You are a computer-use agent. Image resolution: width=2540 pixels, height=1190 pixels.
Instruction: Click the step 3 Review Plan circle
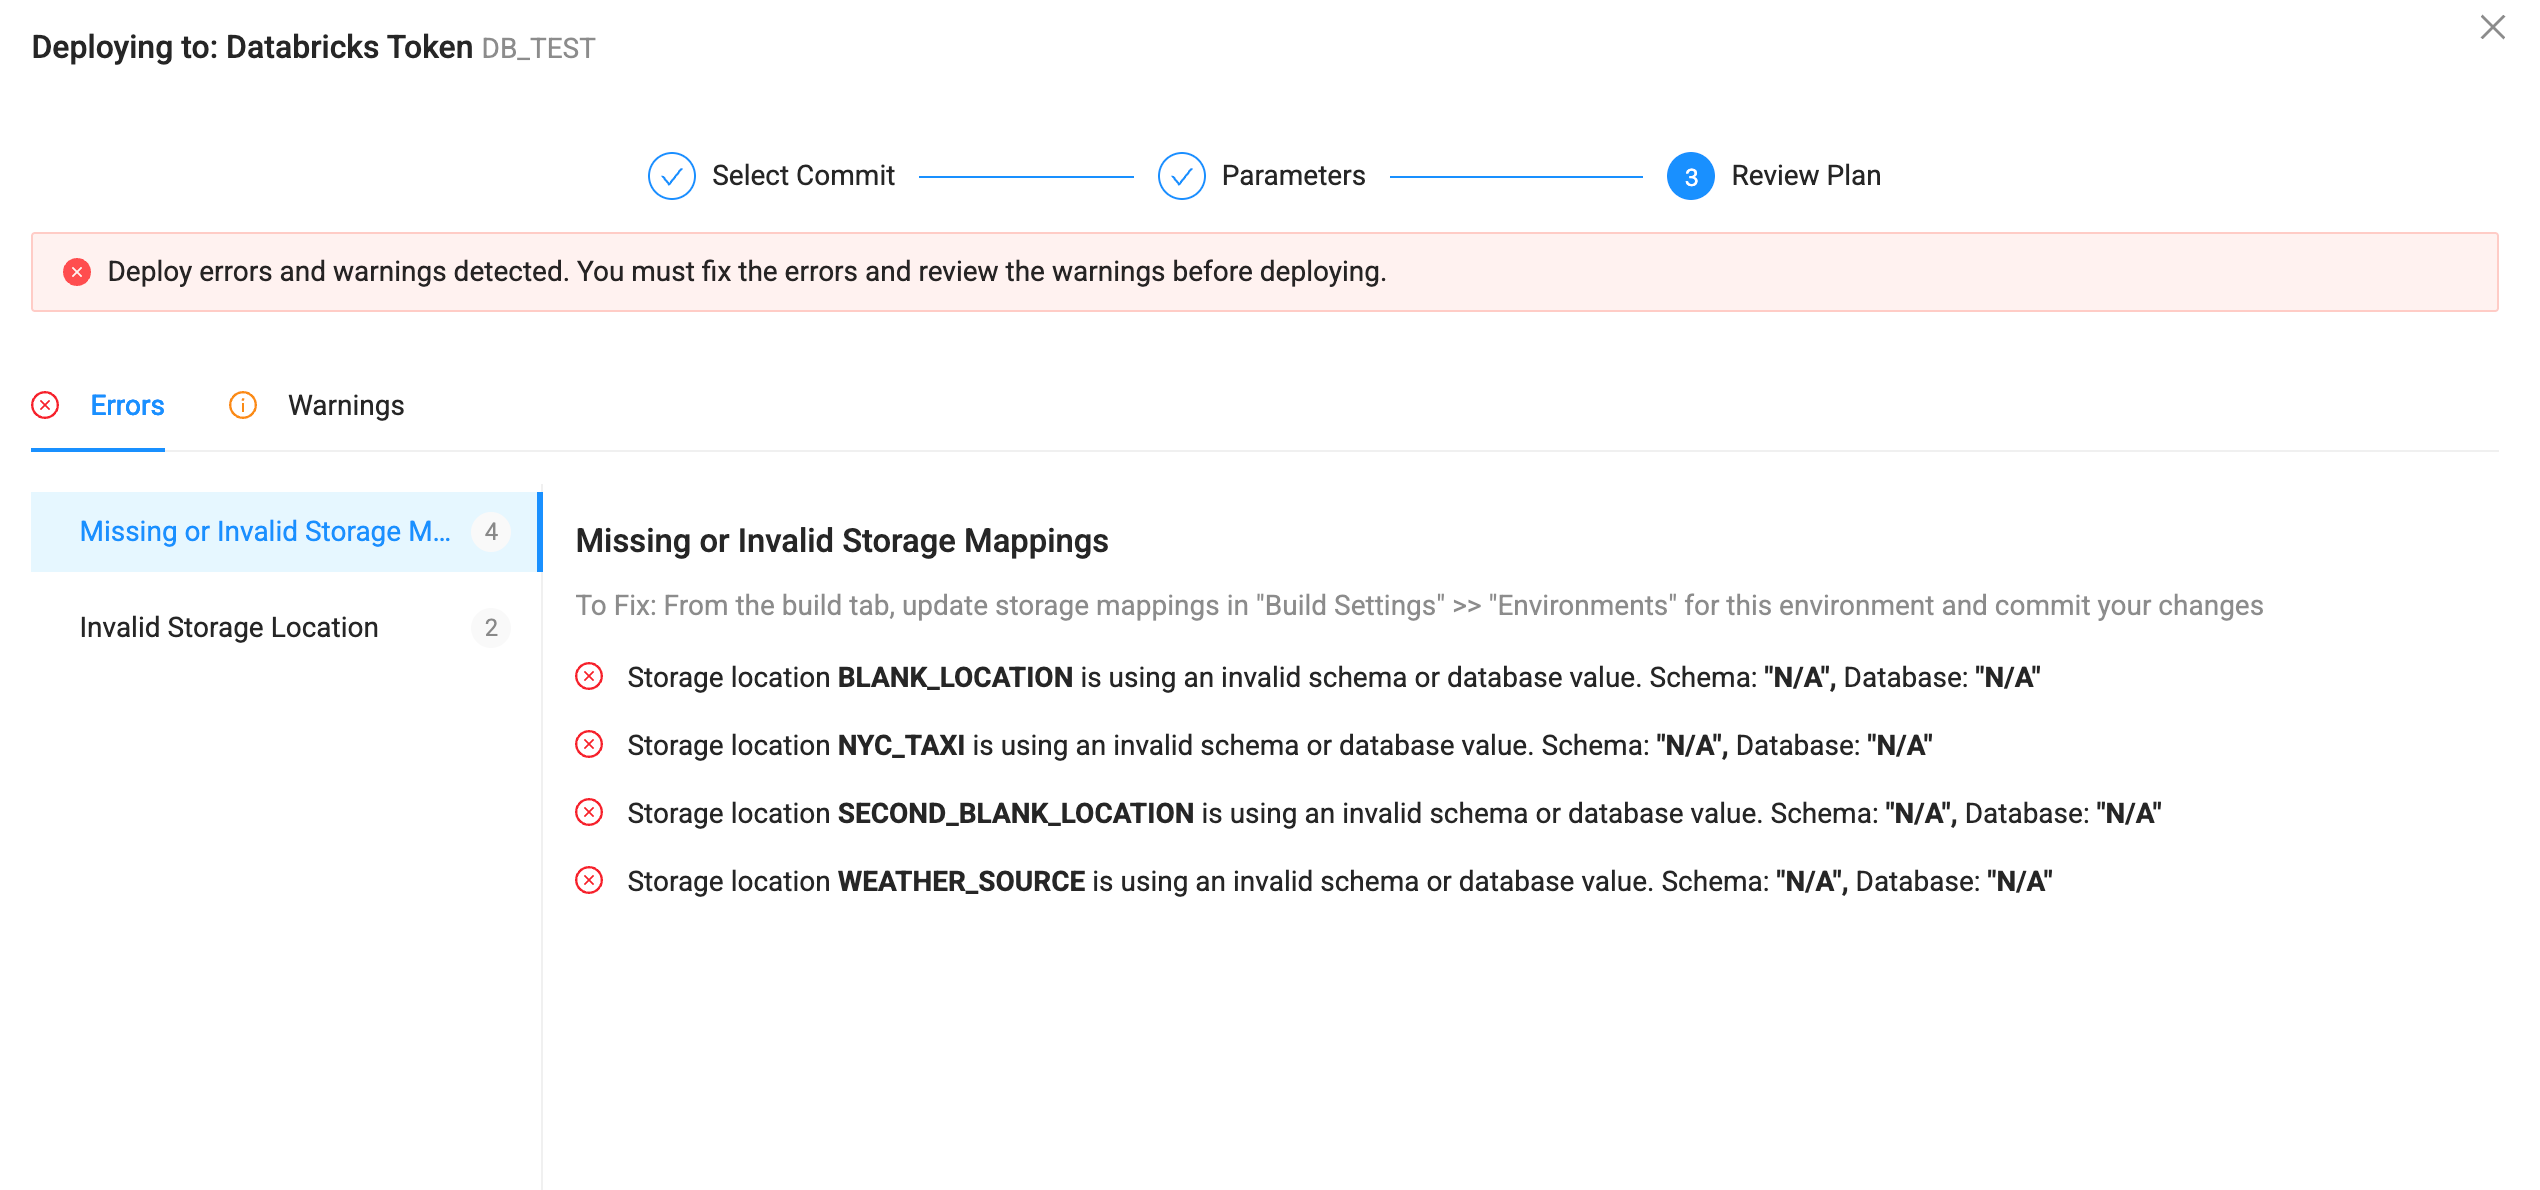[1690, 176]
